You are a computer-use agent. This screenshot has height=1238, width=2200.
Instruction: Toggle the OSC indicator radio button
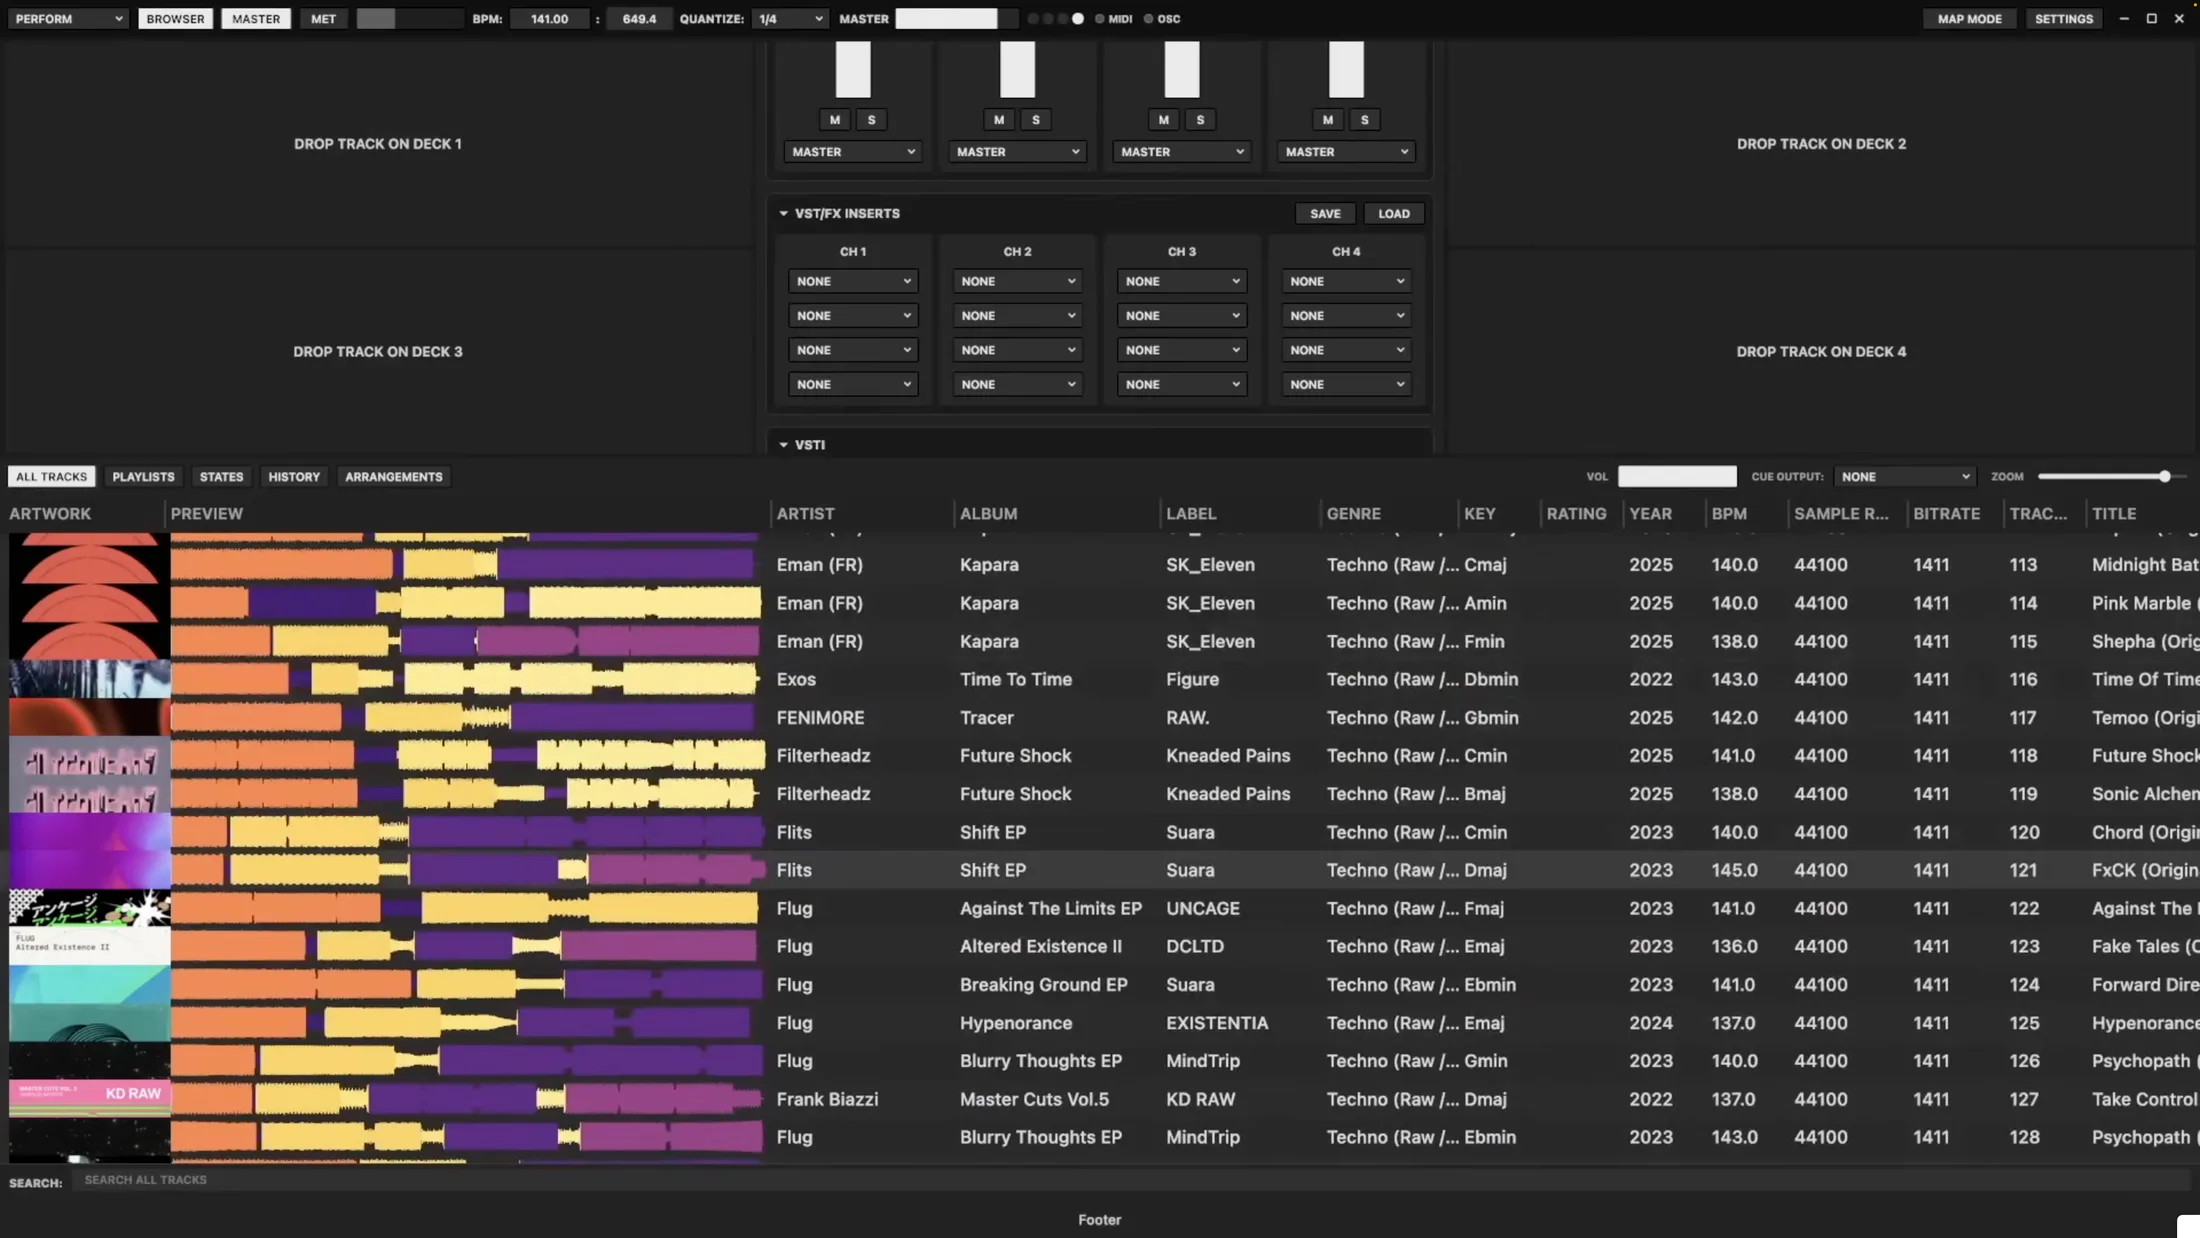(x=1148, y=19)
